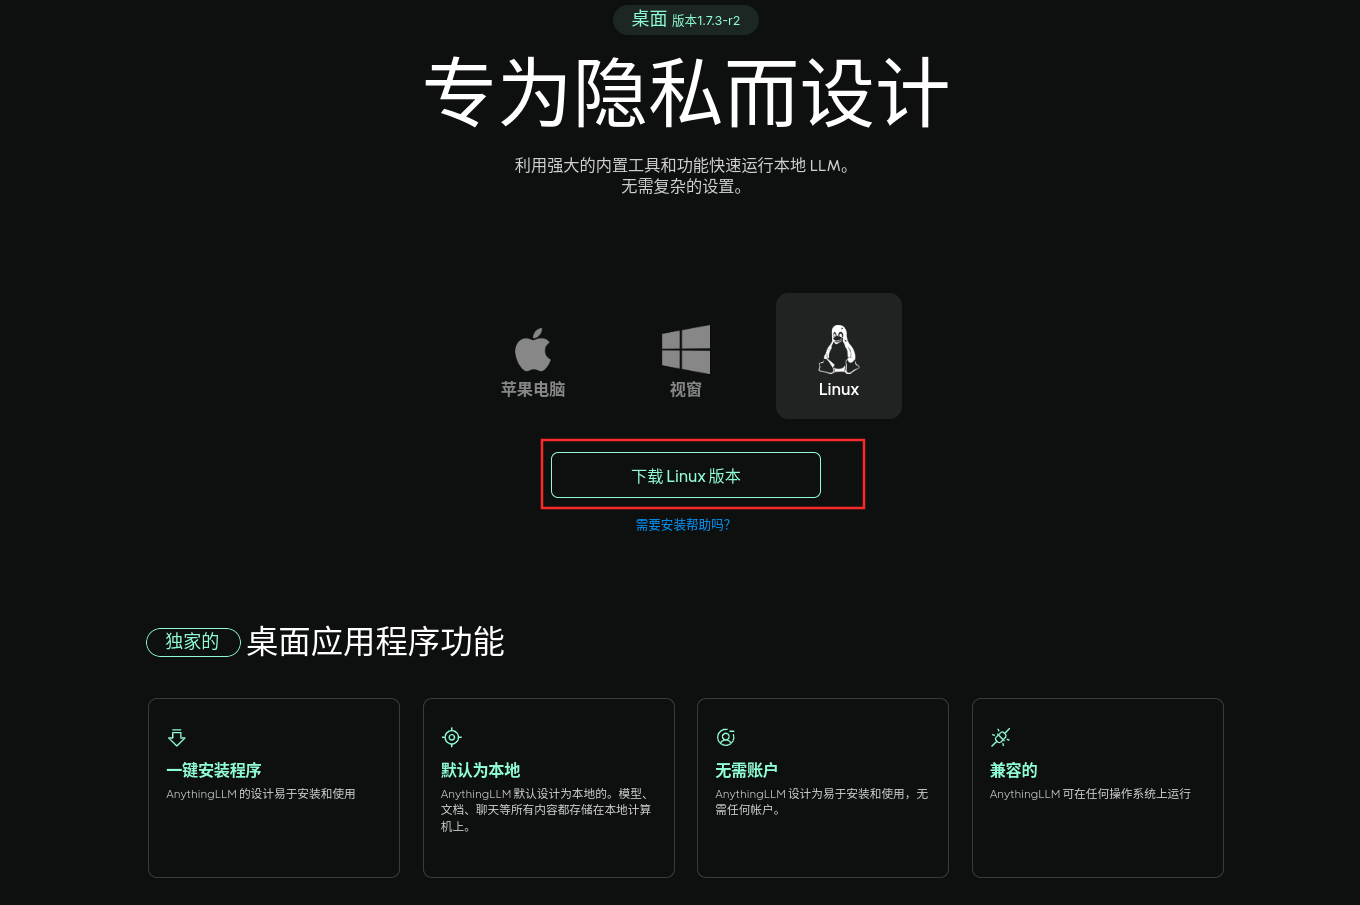Click the 一键安装程序 card title
The image size is (1360, 905).
click(214, 770)
